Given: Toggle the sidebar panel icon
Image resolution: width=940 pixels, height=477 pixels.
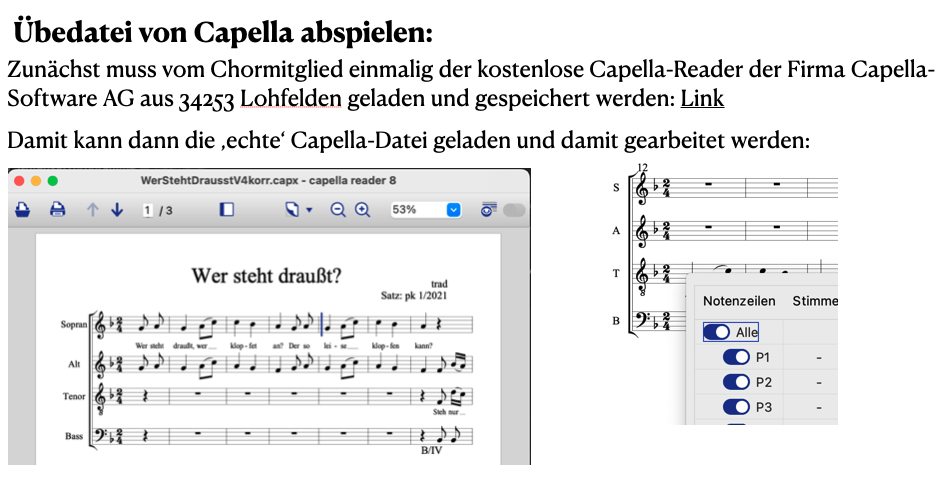Looking at the screenshot, I should click(227, 210).
